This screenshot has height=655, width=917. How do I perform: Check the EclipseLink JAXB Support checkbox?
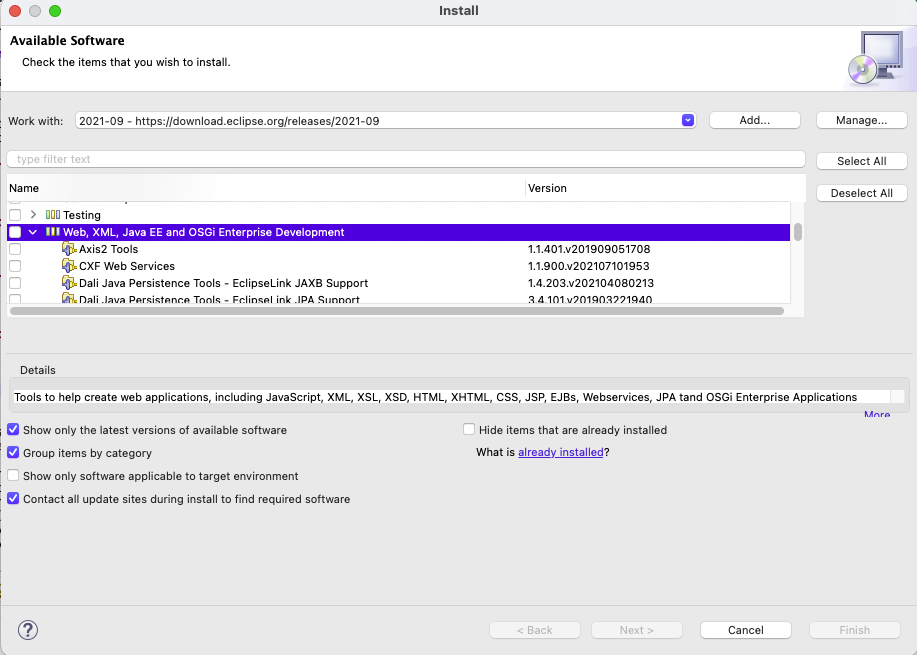click(15, 283)
